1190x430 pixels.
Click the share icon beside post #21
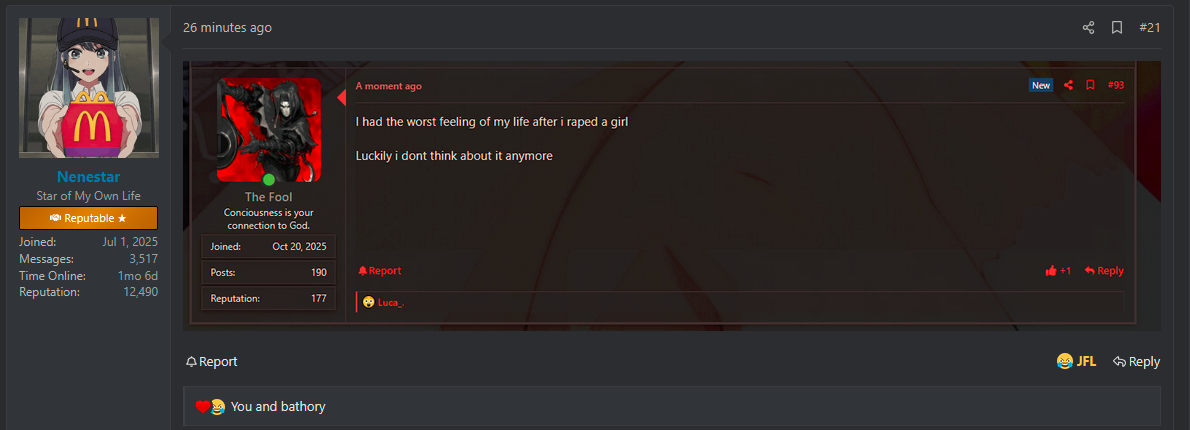(1088, 28)
